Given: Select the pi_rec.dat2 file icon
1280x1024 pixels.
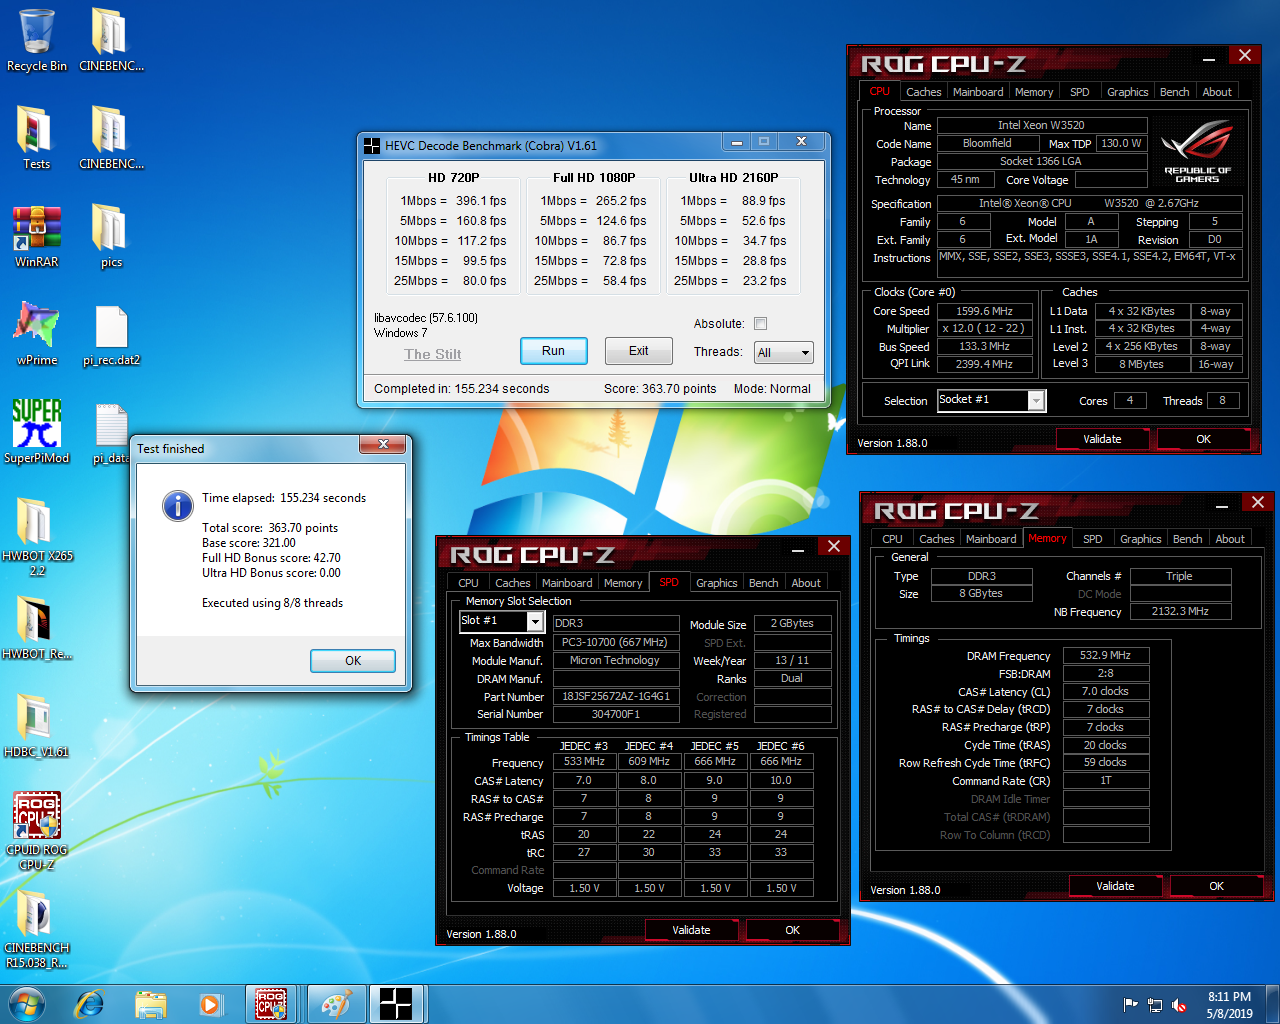Looking at the screenshot, I should point(111,334).
